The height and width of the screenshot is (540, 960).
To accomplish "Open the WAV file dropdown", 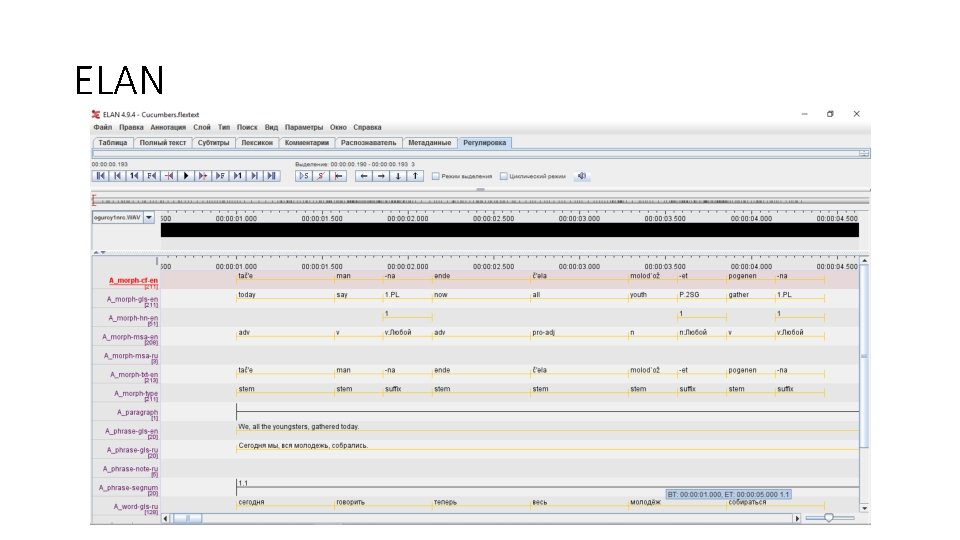I will [149, 217].
